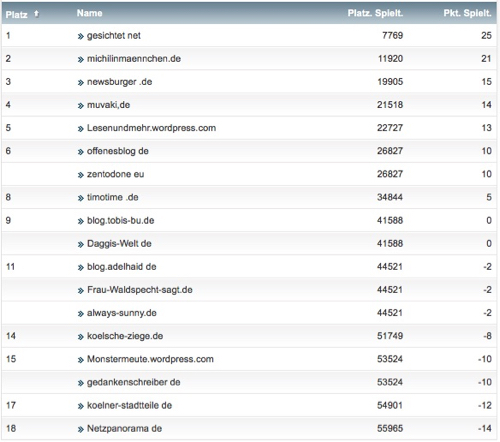
Task: Open the always-sunny.de link
Action: coord(122,313)
